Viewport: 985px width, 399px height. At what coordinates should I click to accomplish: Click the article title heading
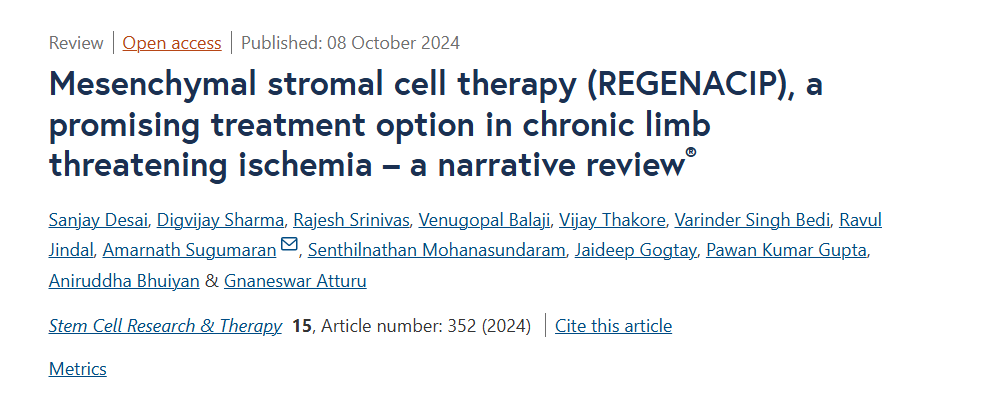(x=436, y=124)
